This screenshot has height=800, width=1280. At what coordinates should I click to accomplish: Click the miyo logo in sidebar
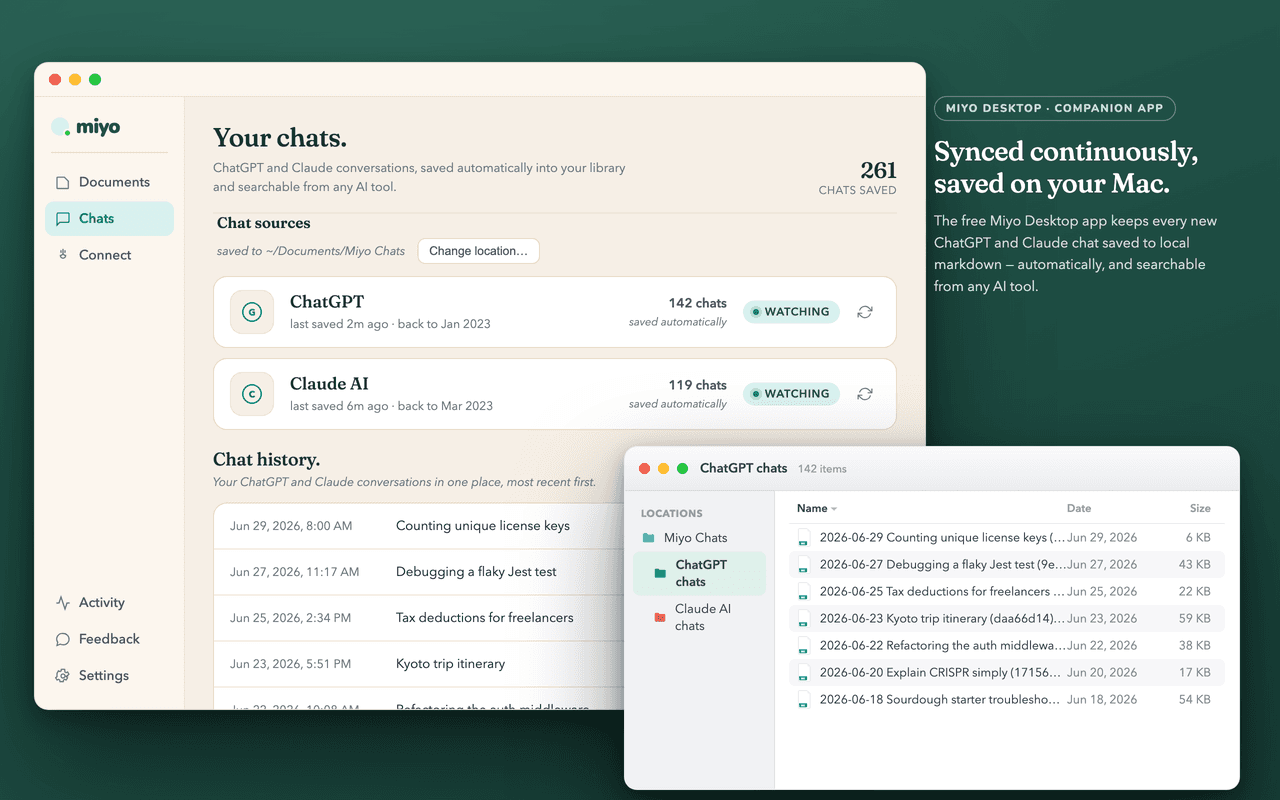86,127
